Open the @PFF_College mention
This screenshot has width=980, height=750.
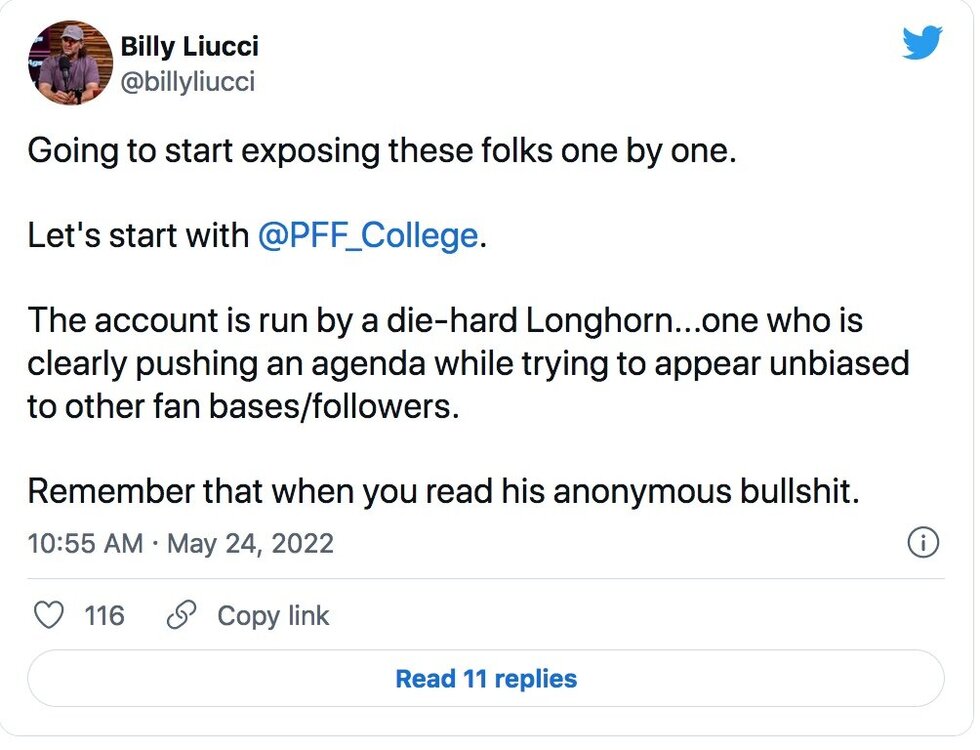366,236
